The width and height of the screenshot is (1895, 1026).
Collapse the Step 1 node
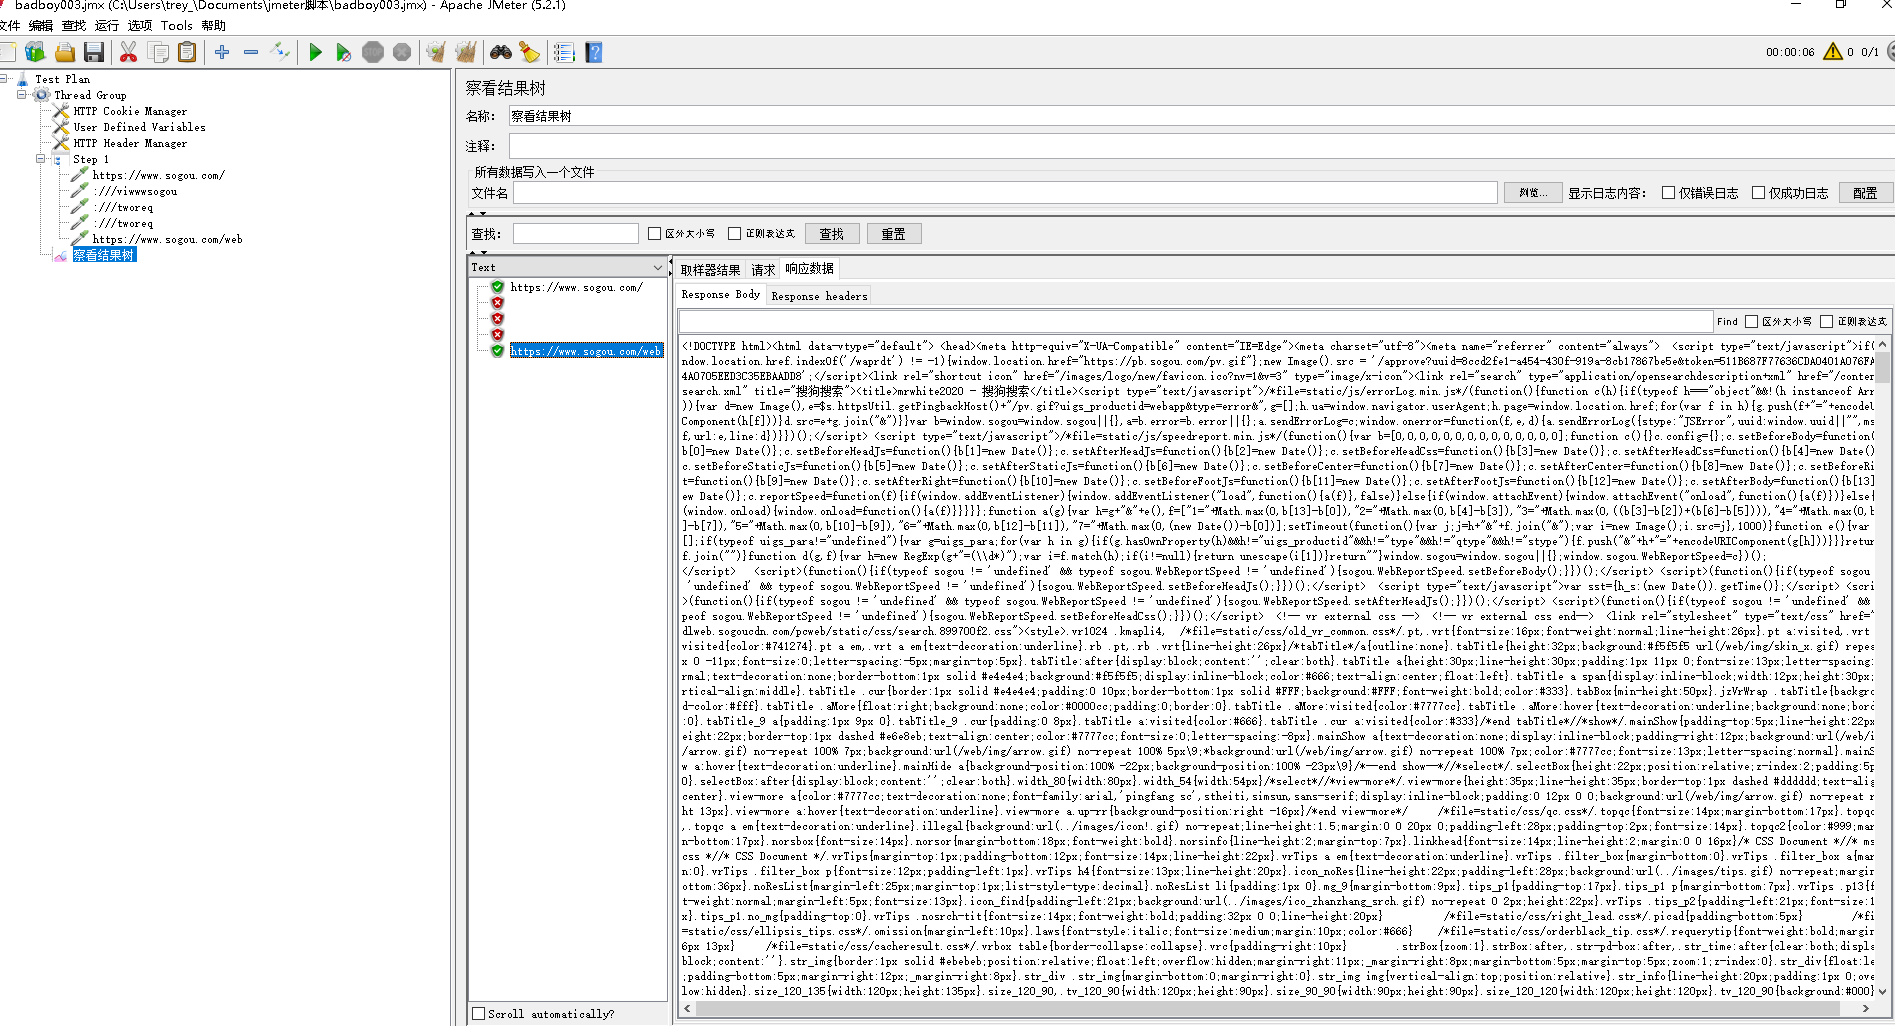pos(41,158)
